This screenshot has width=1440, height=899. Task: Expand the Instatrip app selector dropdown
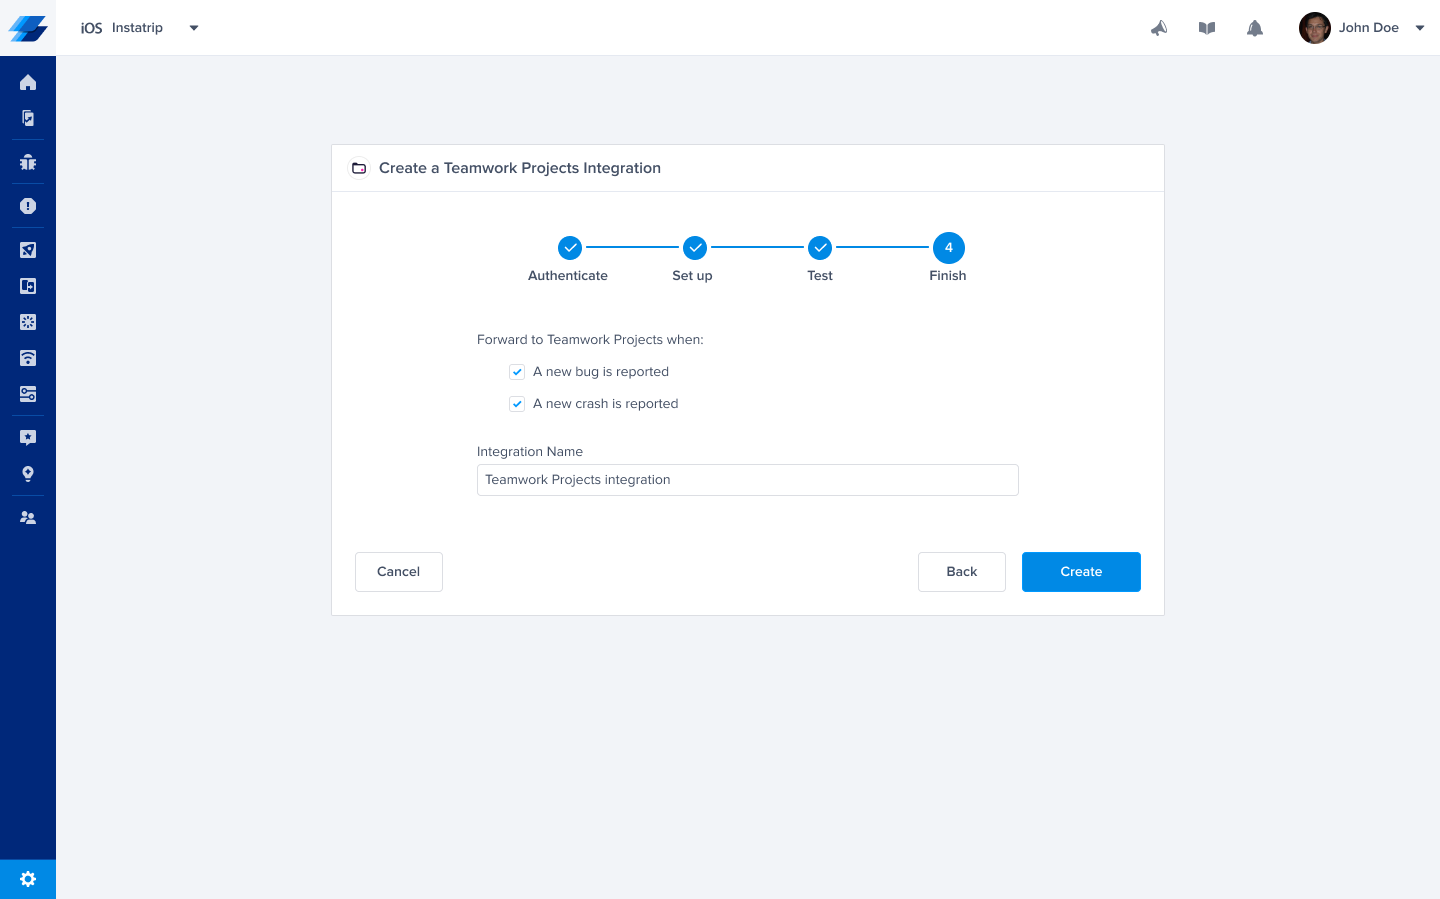[x=194, y=28]
